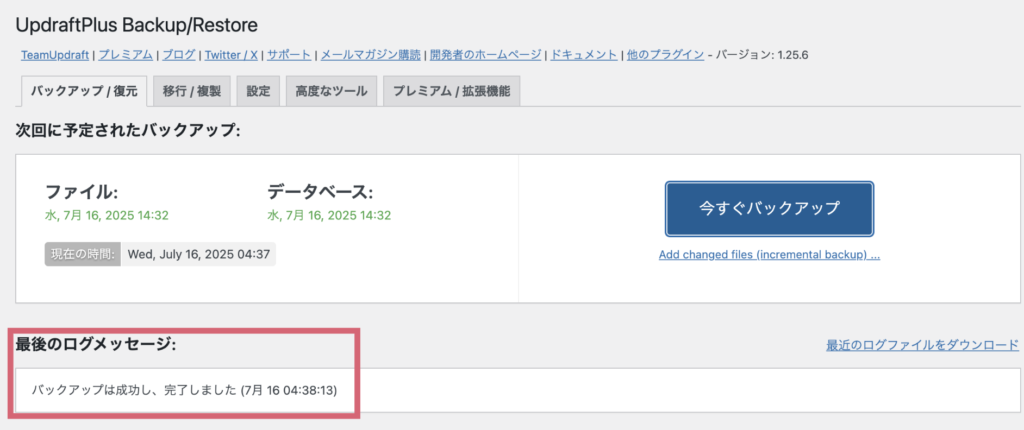Click the green date under データベース

point(329,216)
